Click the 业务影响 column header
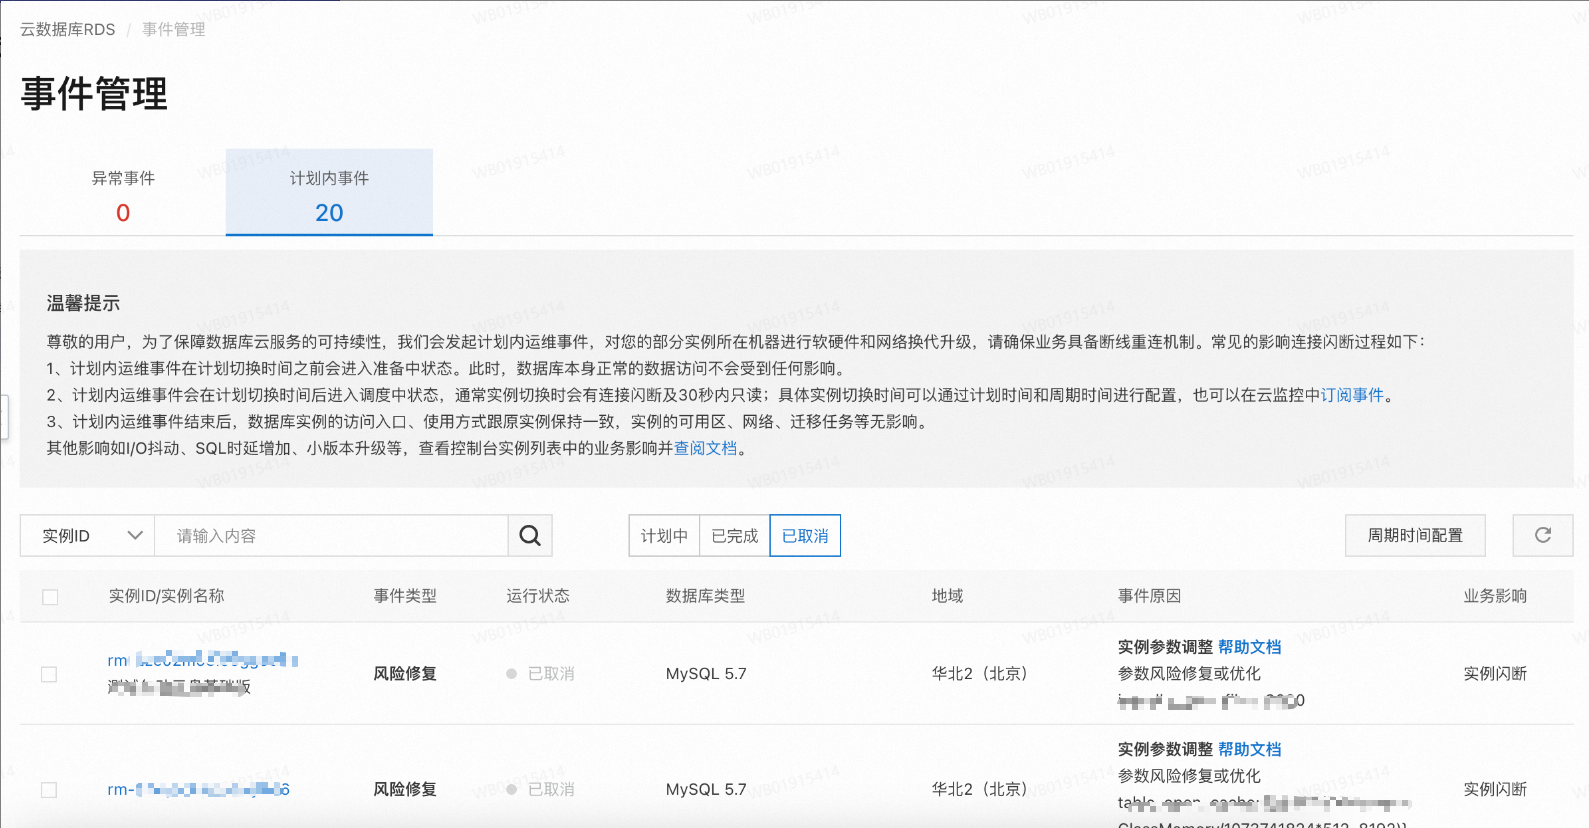This screenshot has width=1589, height=828. (x=1496, y=596)
